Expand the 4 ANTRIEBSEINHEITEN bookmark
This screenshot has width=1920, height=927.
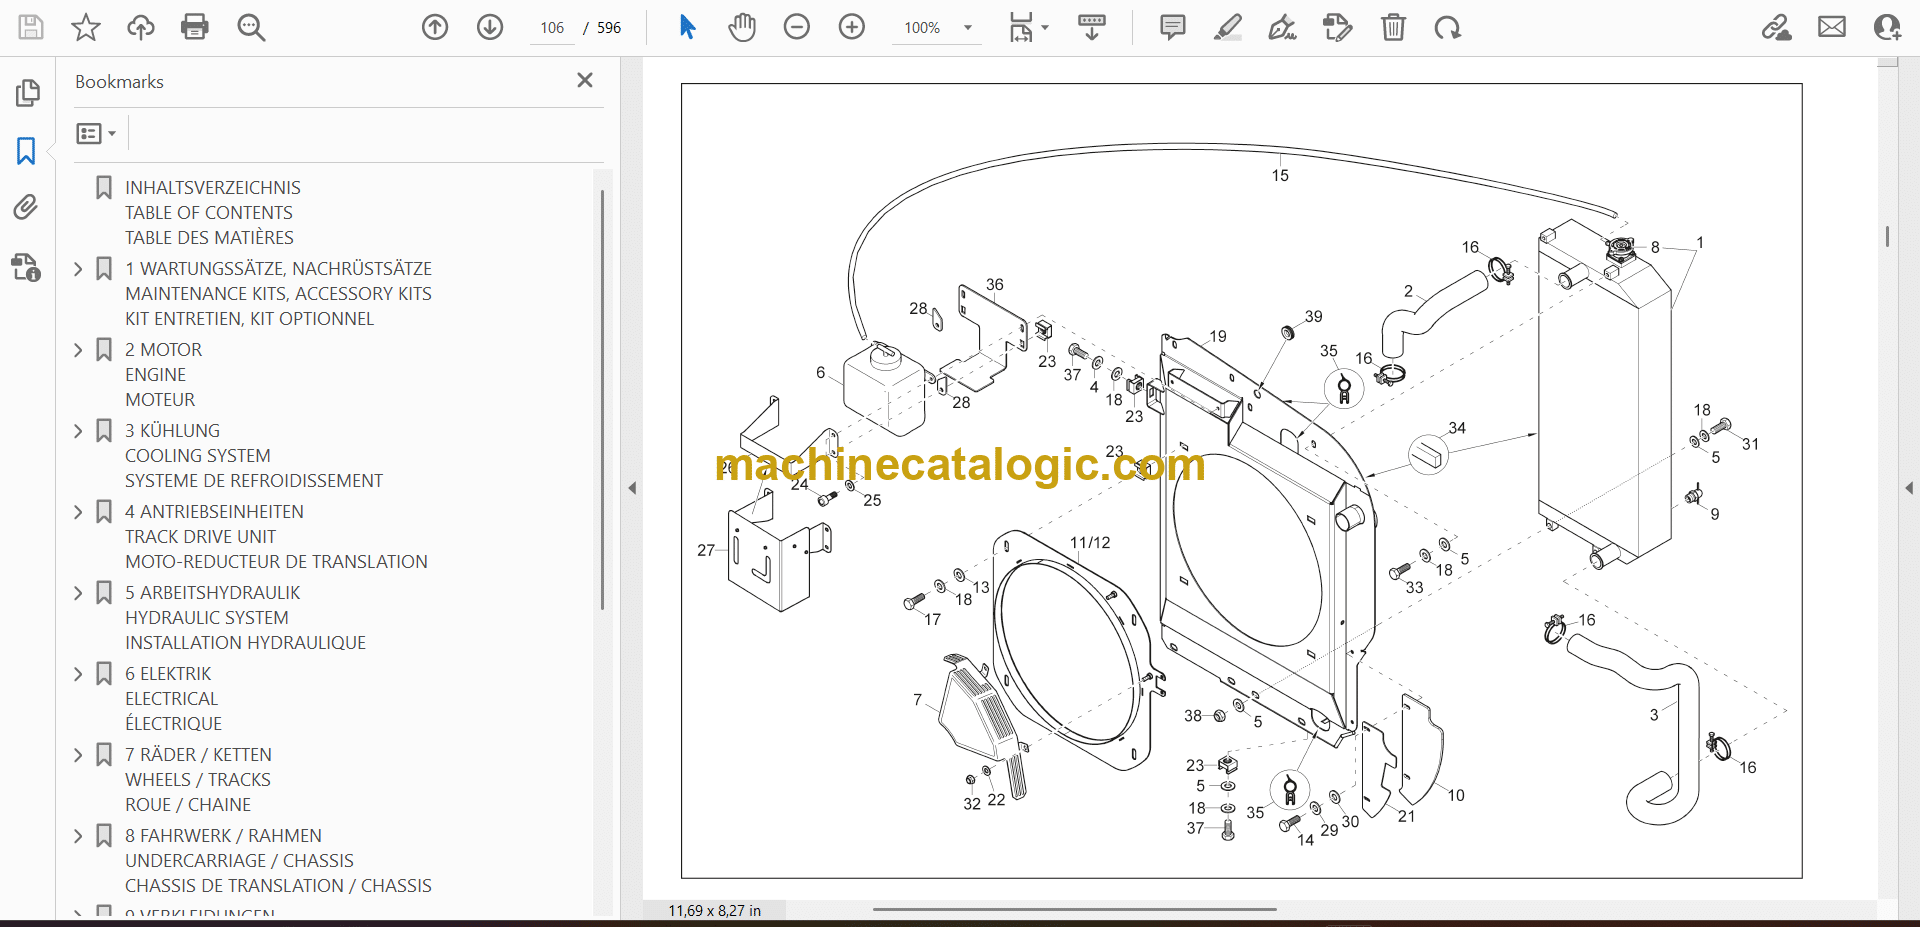coord(79,512)
